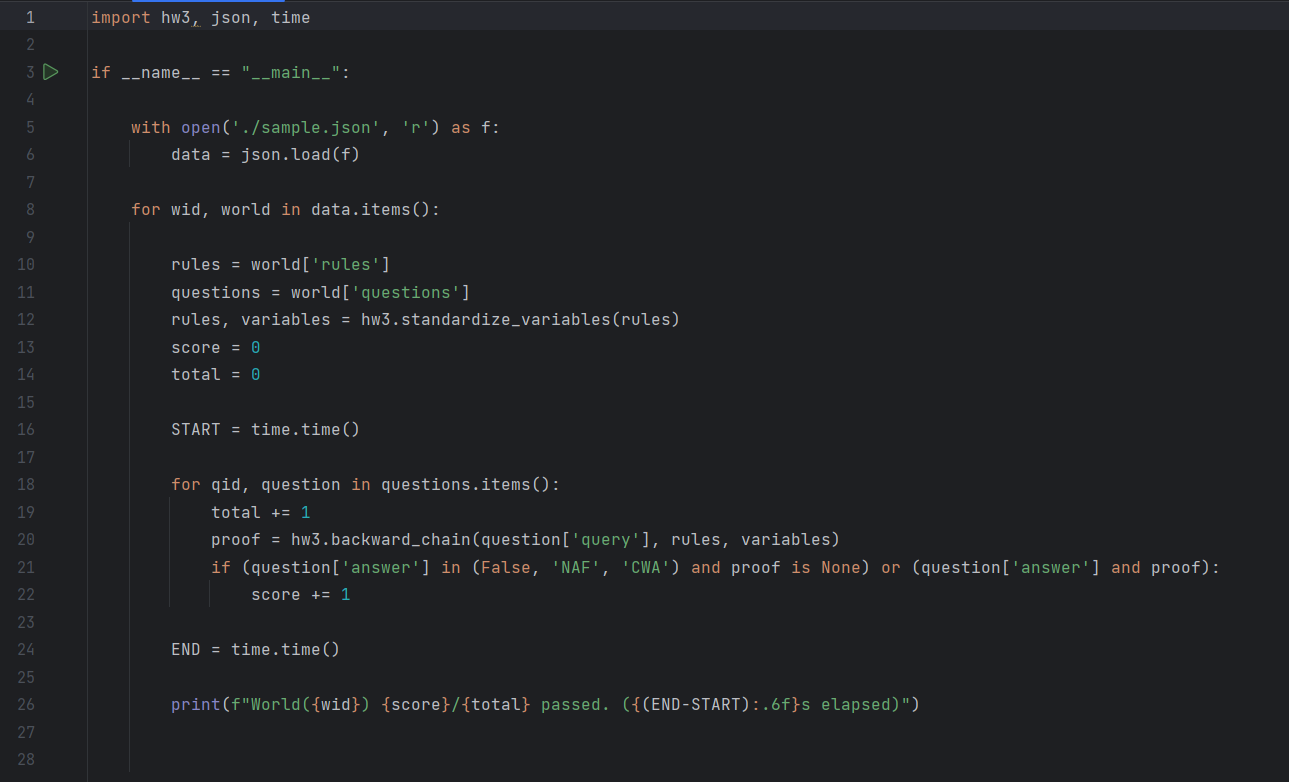Select line number 16

pyautogui.click(x=26, y=429)
